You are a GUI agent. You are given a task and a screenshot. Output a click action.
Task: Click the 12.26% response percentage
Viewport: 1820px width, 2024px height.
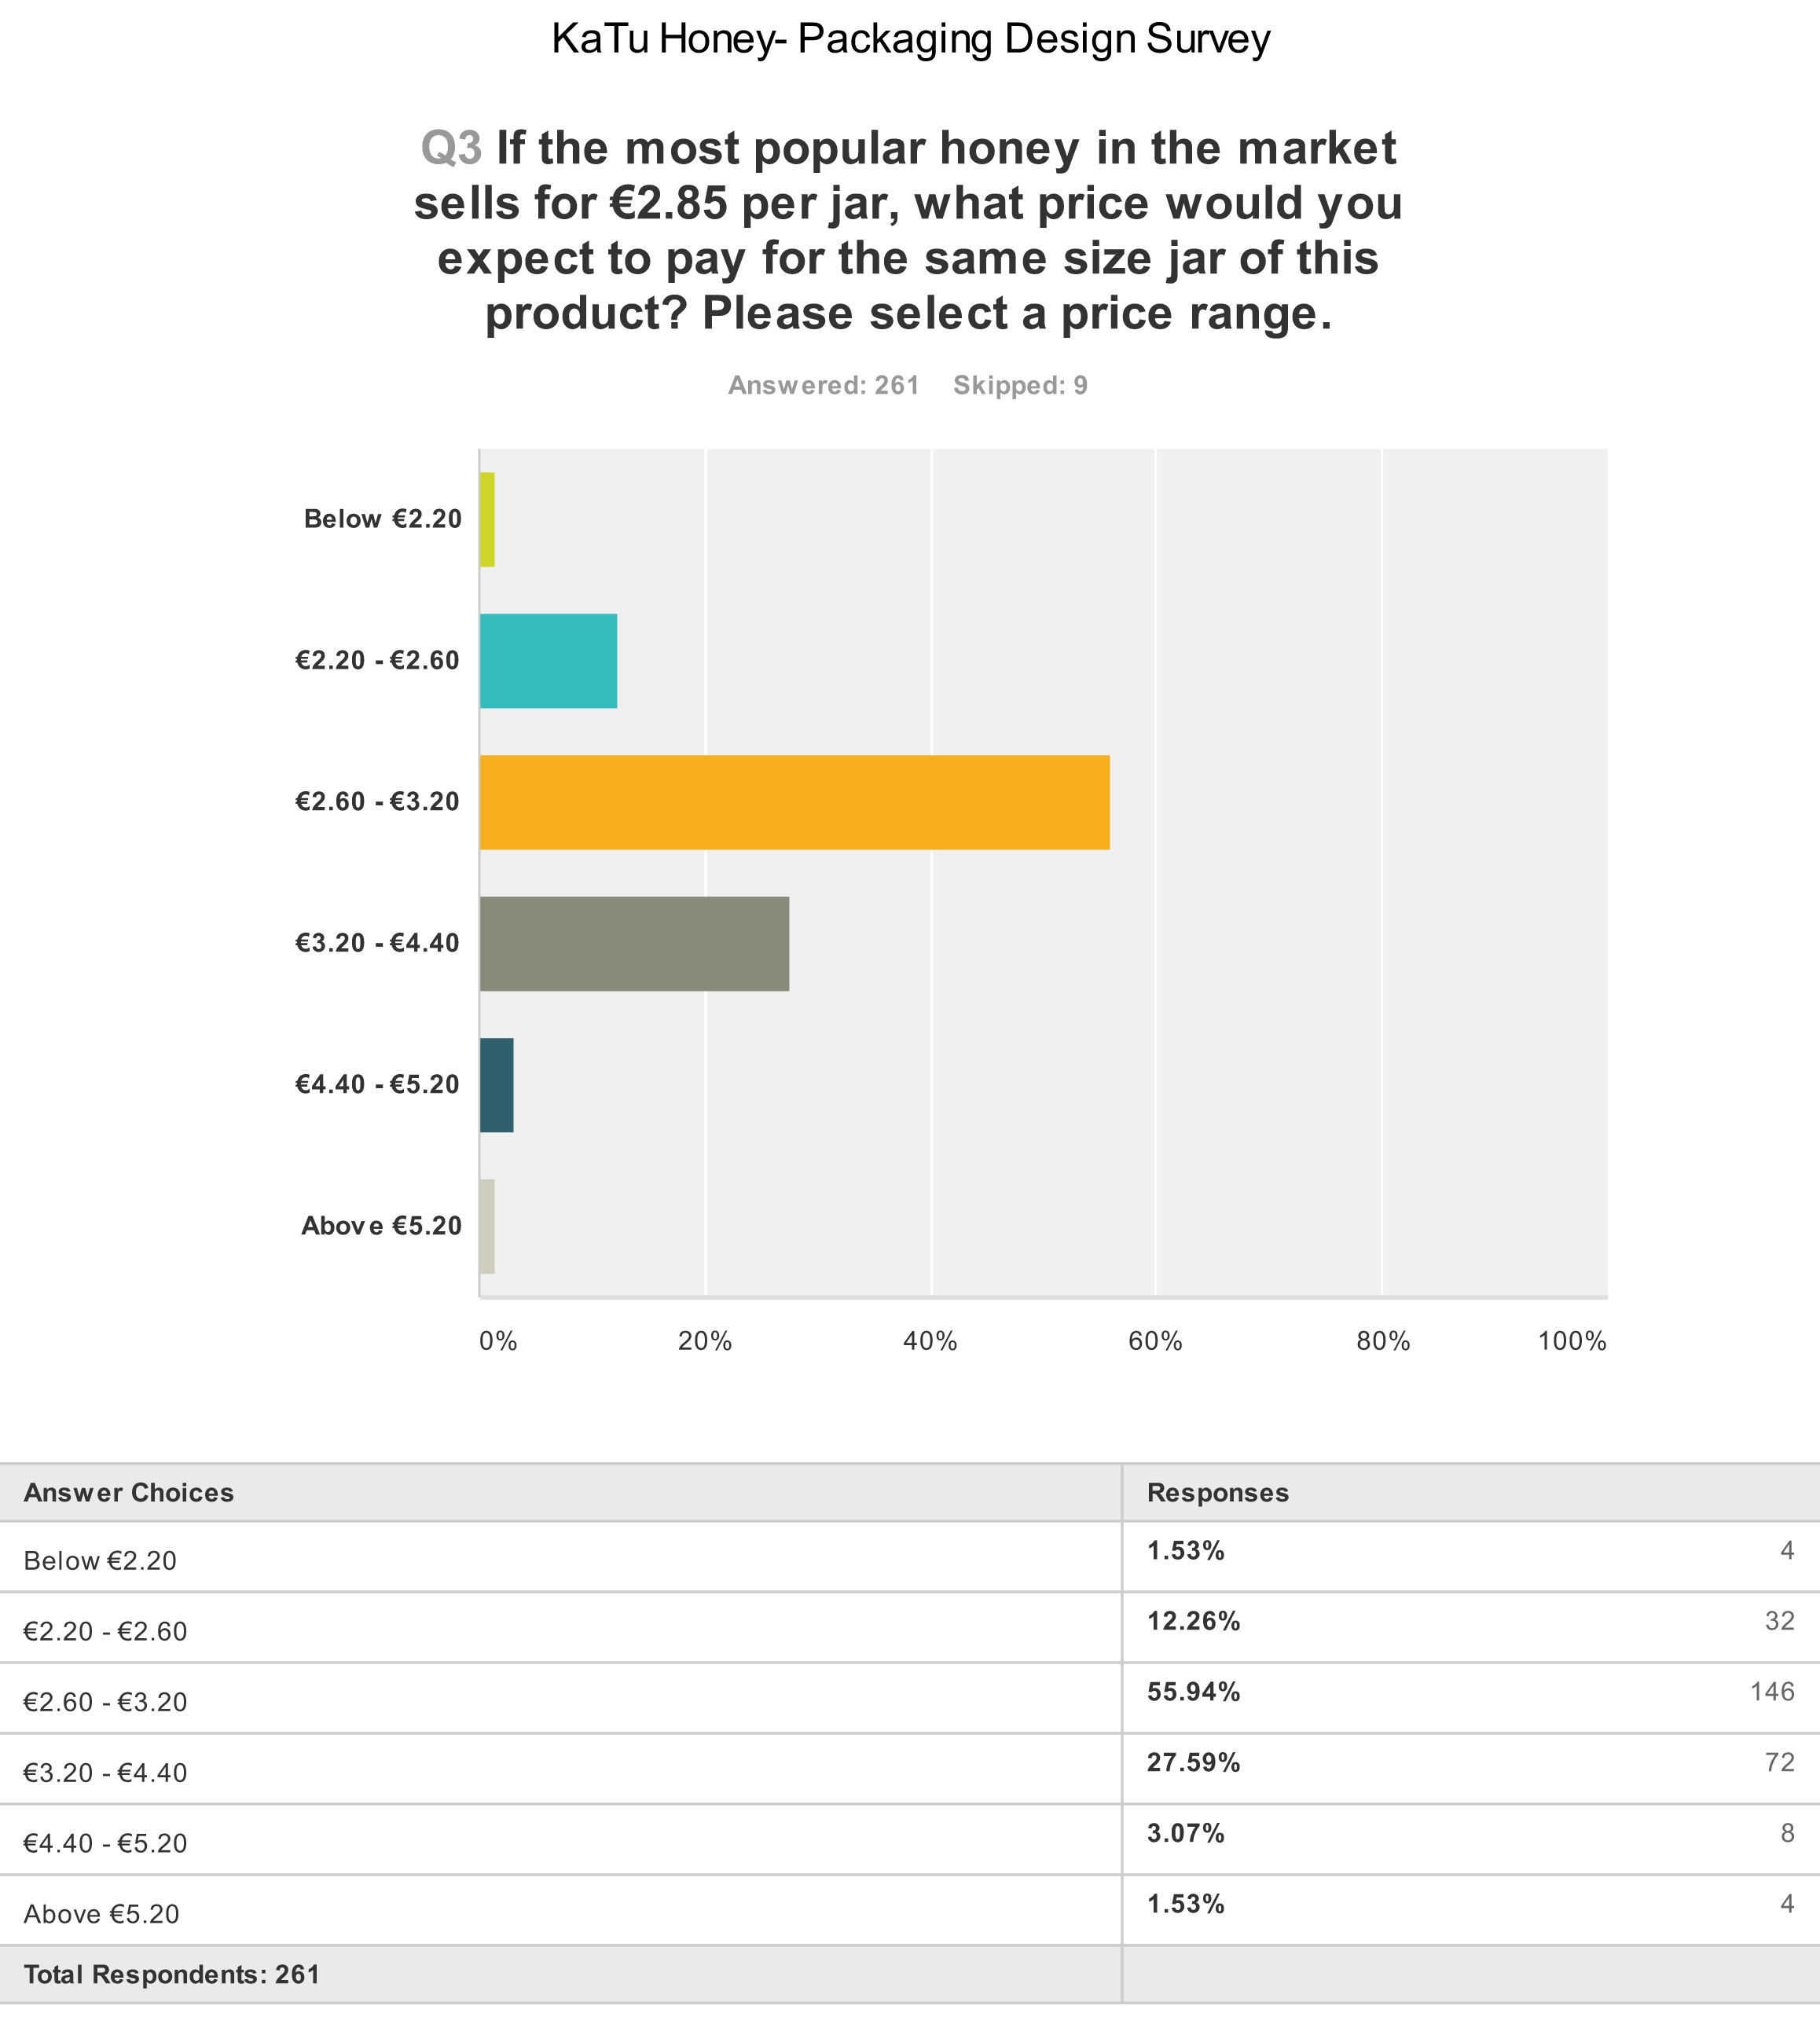point(1193,1621)
